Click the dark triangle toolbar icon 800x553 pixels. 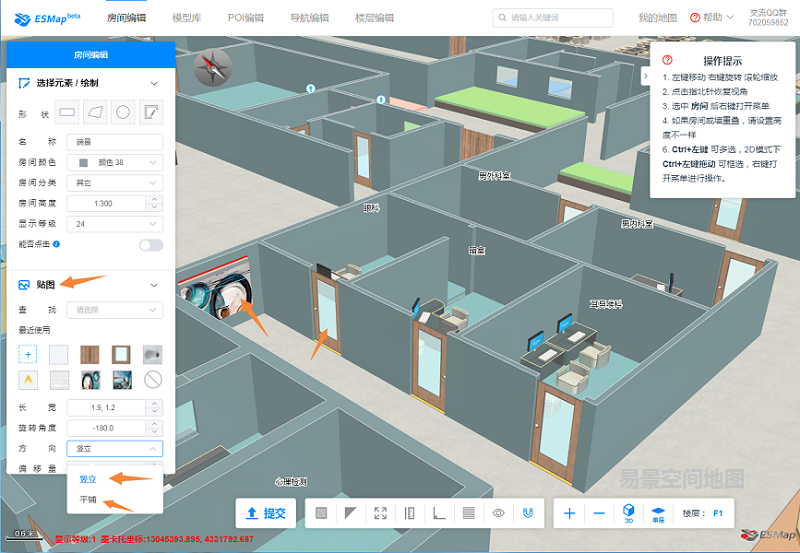tap(351, 513)
